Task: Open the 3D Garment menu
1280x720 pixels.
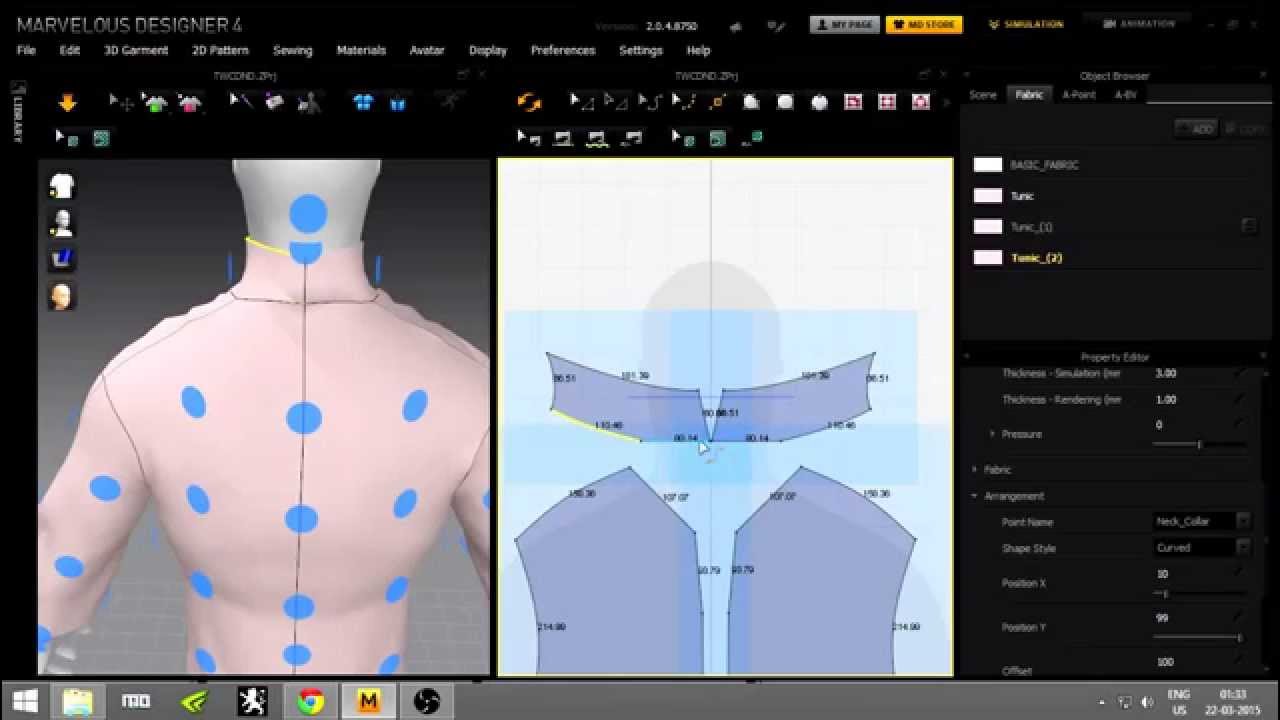Action: 136,50
